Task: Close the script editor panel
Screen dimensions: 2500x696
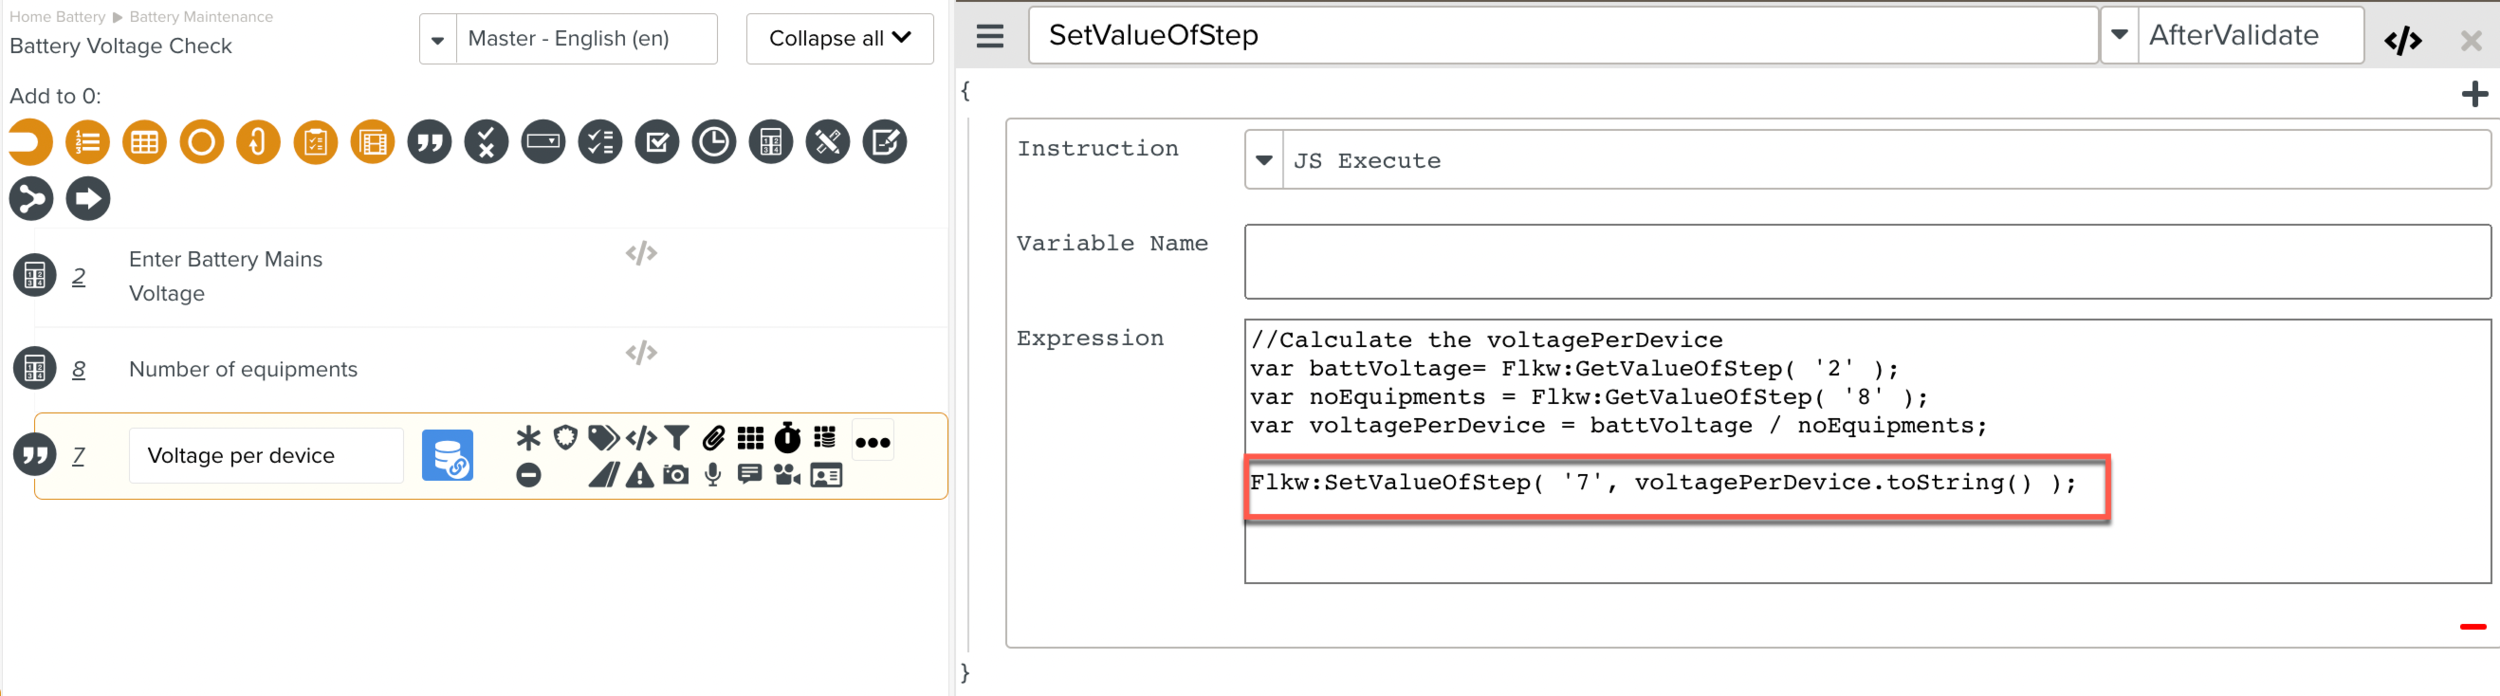Action: [2471, 40]
